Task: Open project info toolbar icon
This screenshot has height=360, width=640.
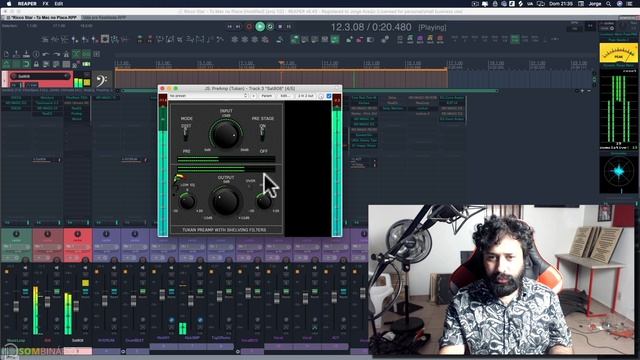Action: (x=36, y=54)
